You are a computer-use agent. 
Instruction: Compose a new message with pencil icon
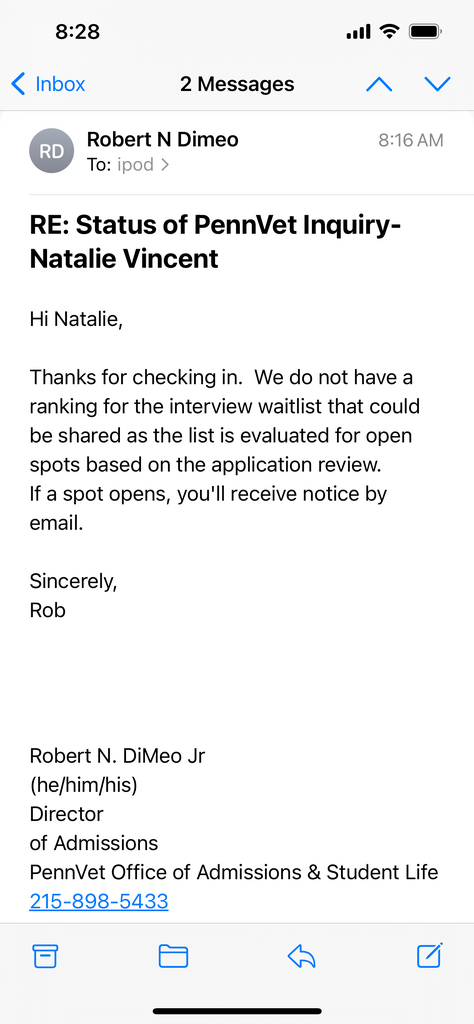pos(430,956)
